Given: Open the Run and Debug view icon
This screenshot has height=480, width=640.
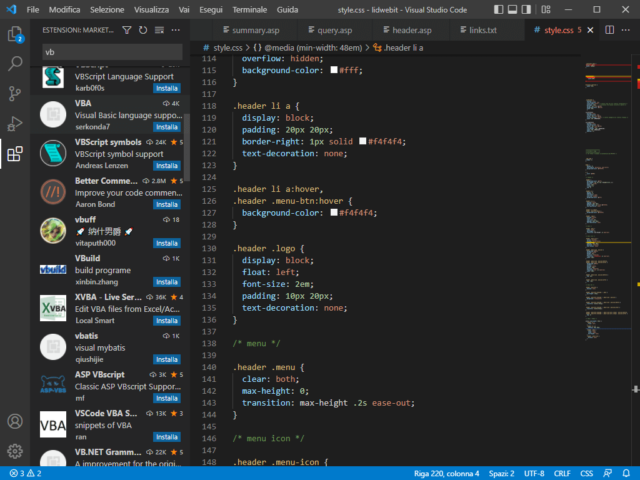Looking at the screenshot, I should click(x=15, y=123).
